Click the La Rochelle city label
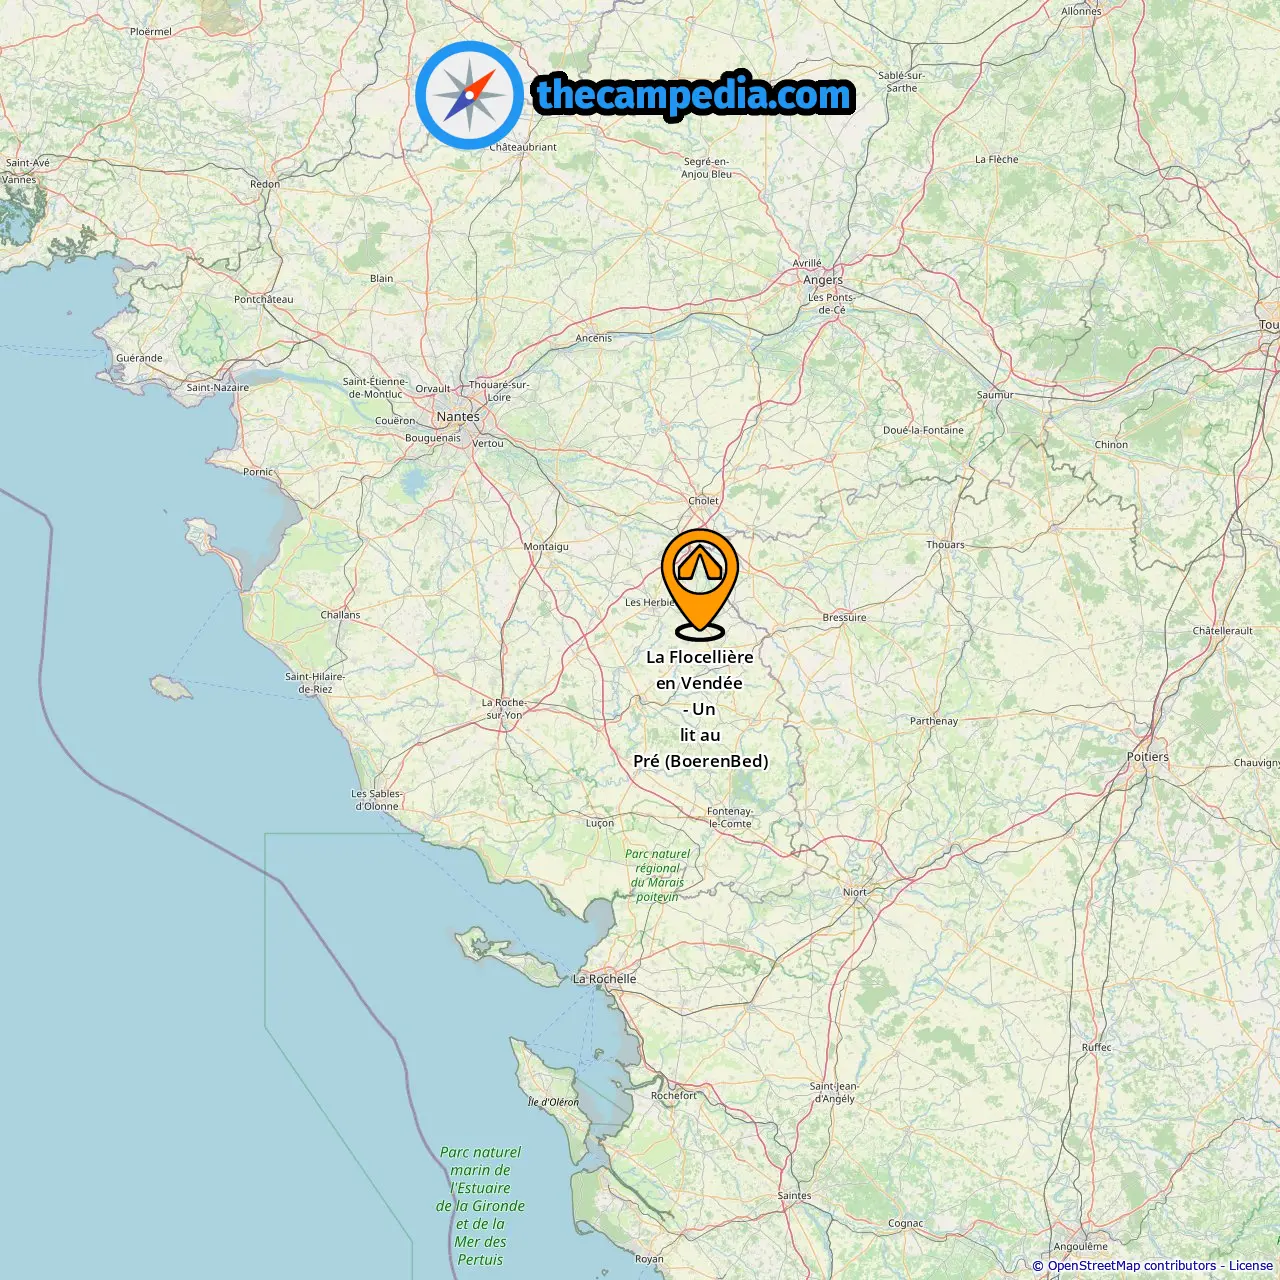This screenshot has height=1280, width=1280. (604, 979)
